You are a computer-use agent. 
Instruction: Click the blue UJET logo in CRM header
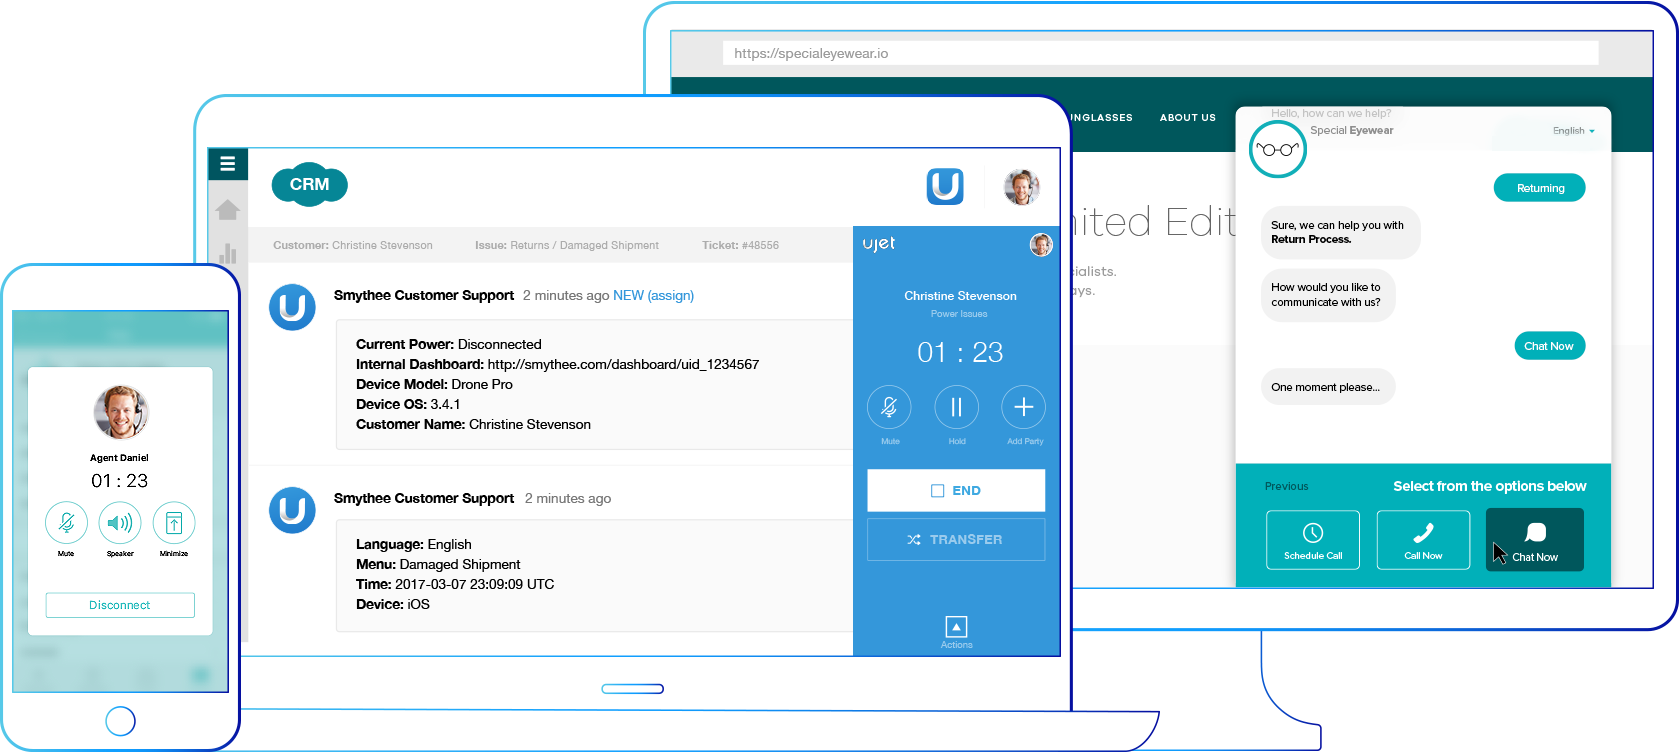(945, 186)
